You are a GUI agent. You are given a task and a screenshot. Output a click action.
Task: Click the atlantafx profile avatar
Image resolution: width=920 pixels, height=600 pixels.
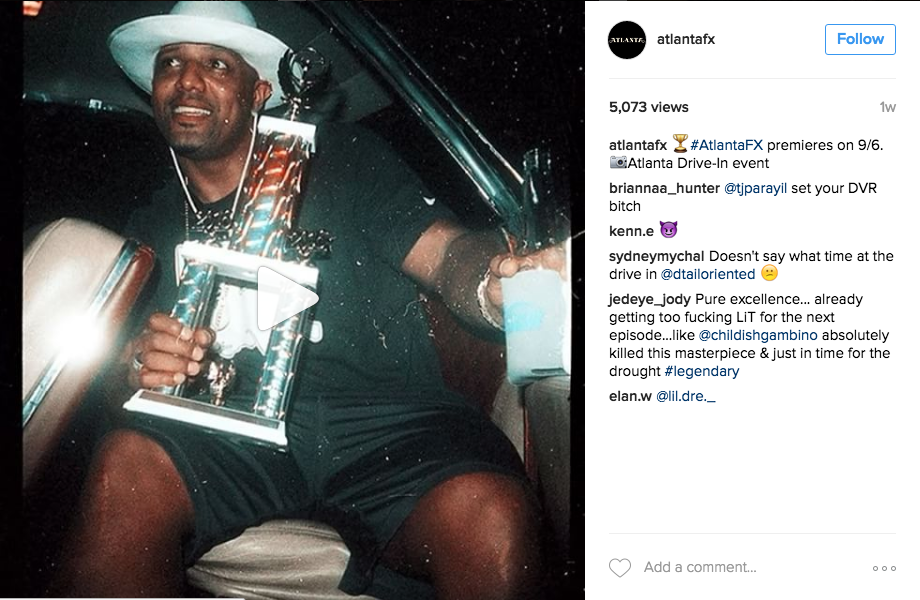[x=627, y=40]
